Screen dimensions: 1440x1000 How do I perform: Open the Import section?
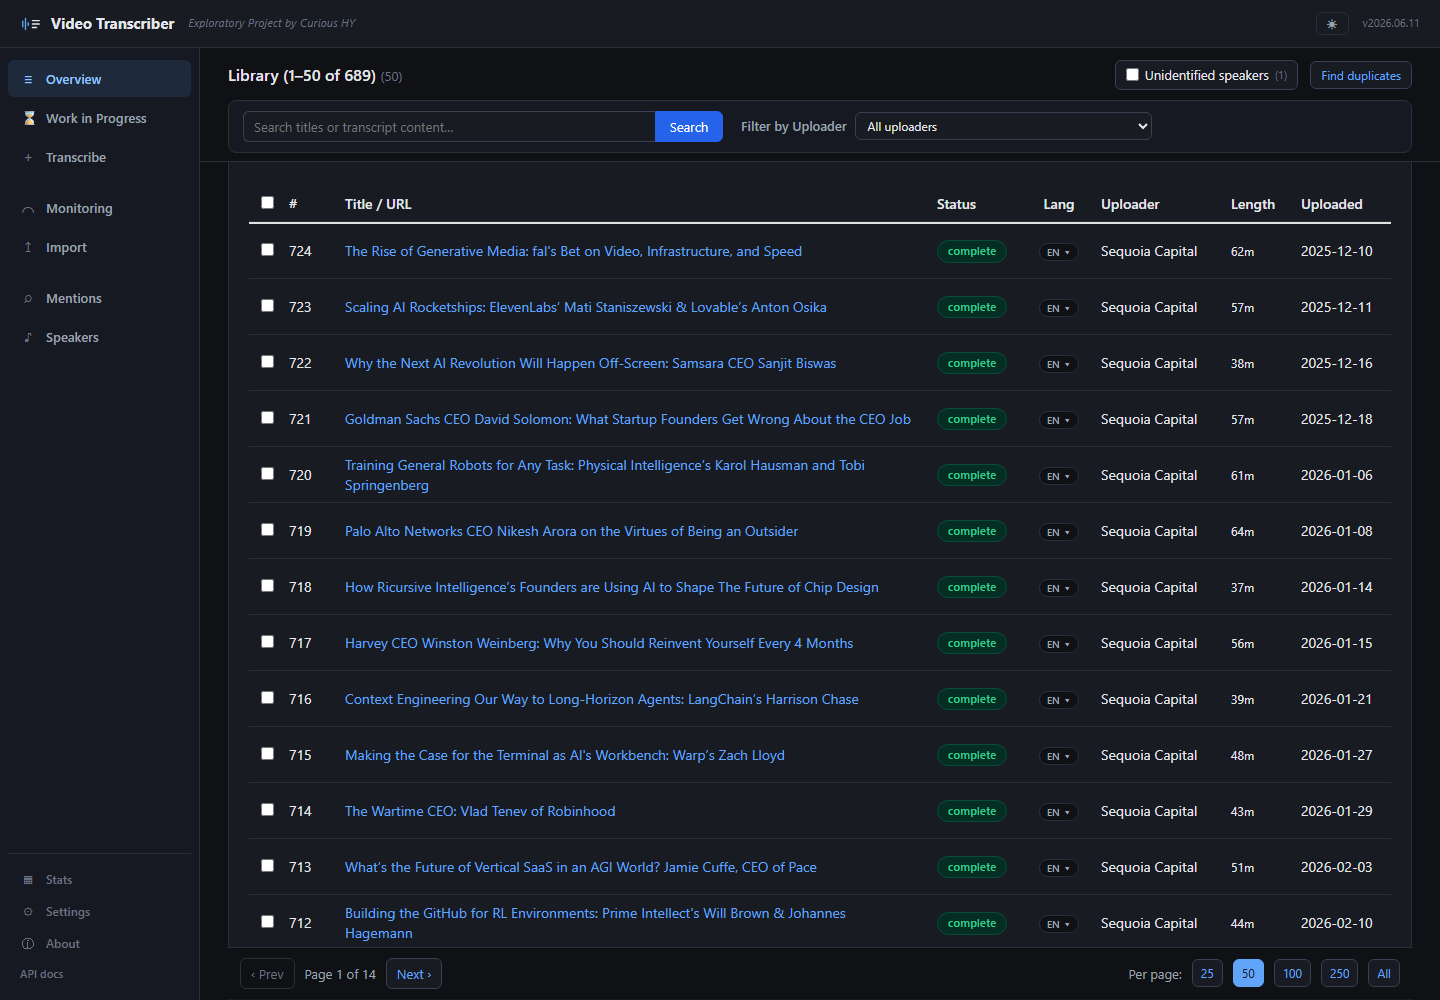pyautogui.click(x=99, y=247)
